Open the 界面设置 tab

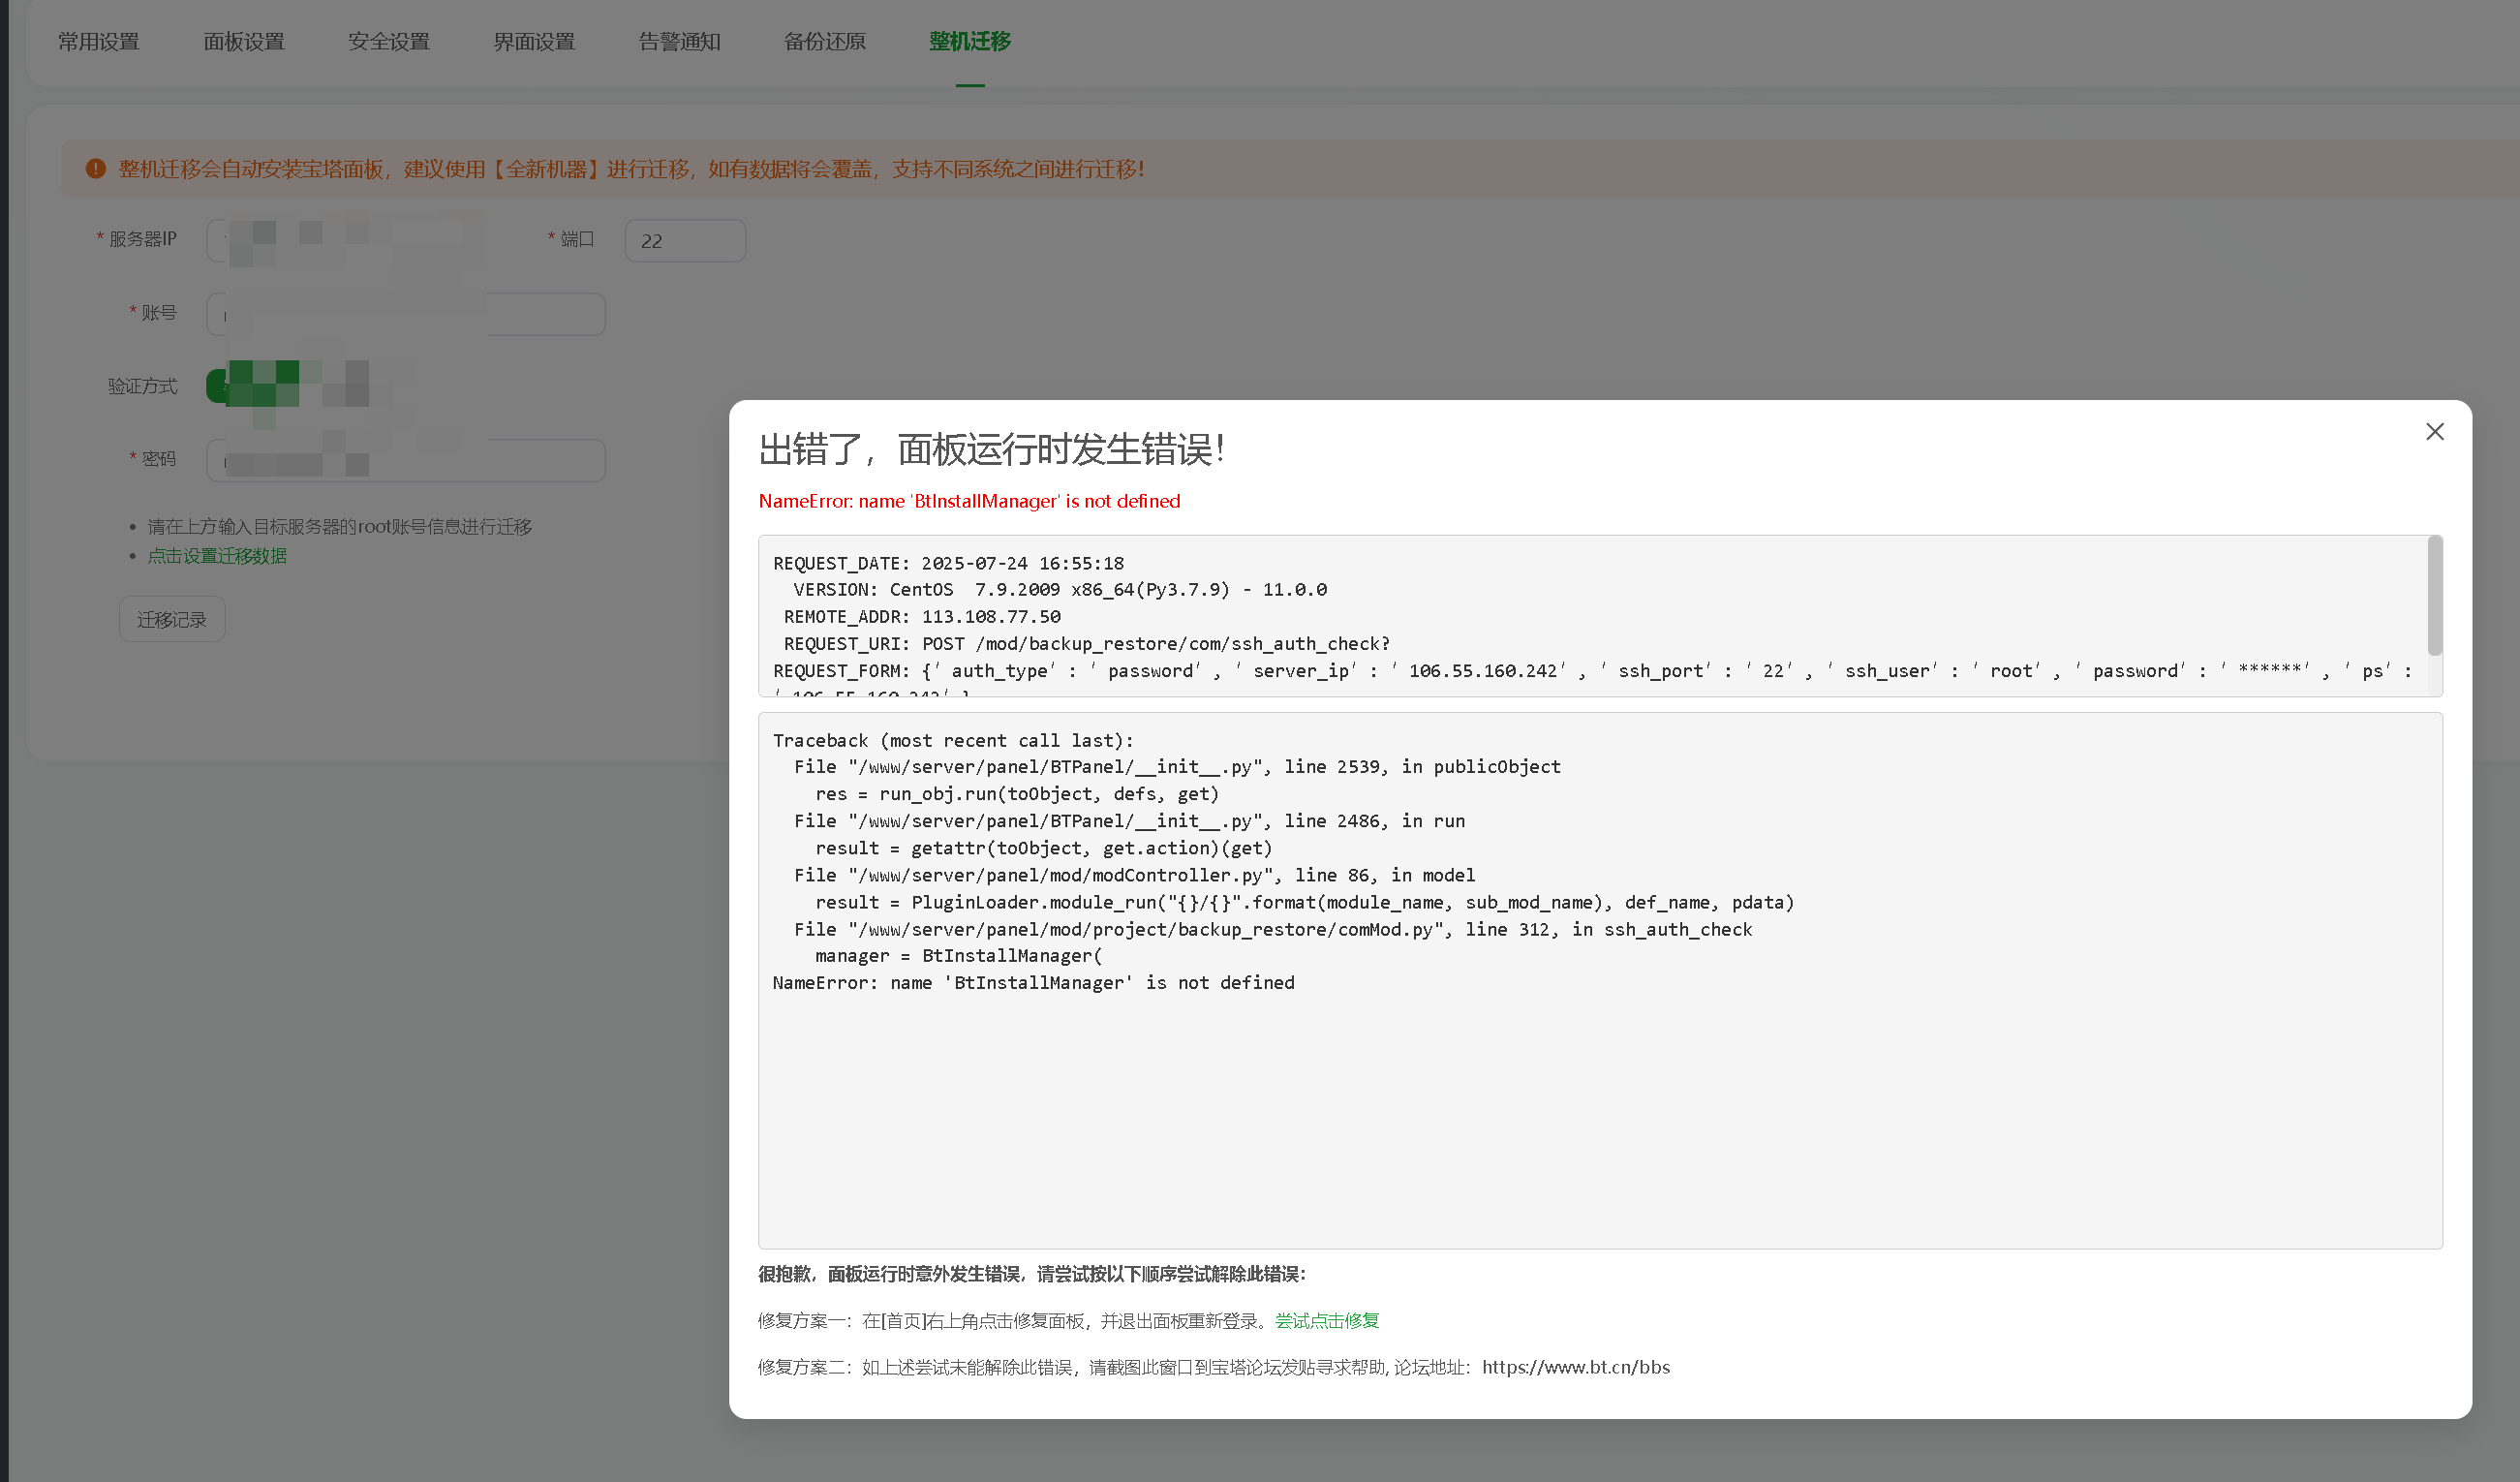tap(534, 41)
